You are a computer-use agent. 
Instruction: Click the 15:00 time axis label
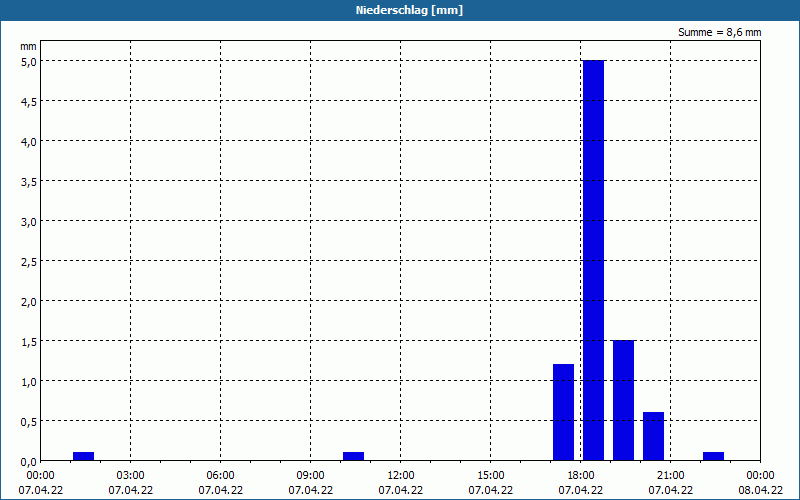[x=491, y=476]
